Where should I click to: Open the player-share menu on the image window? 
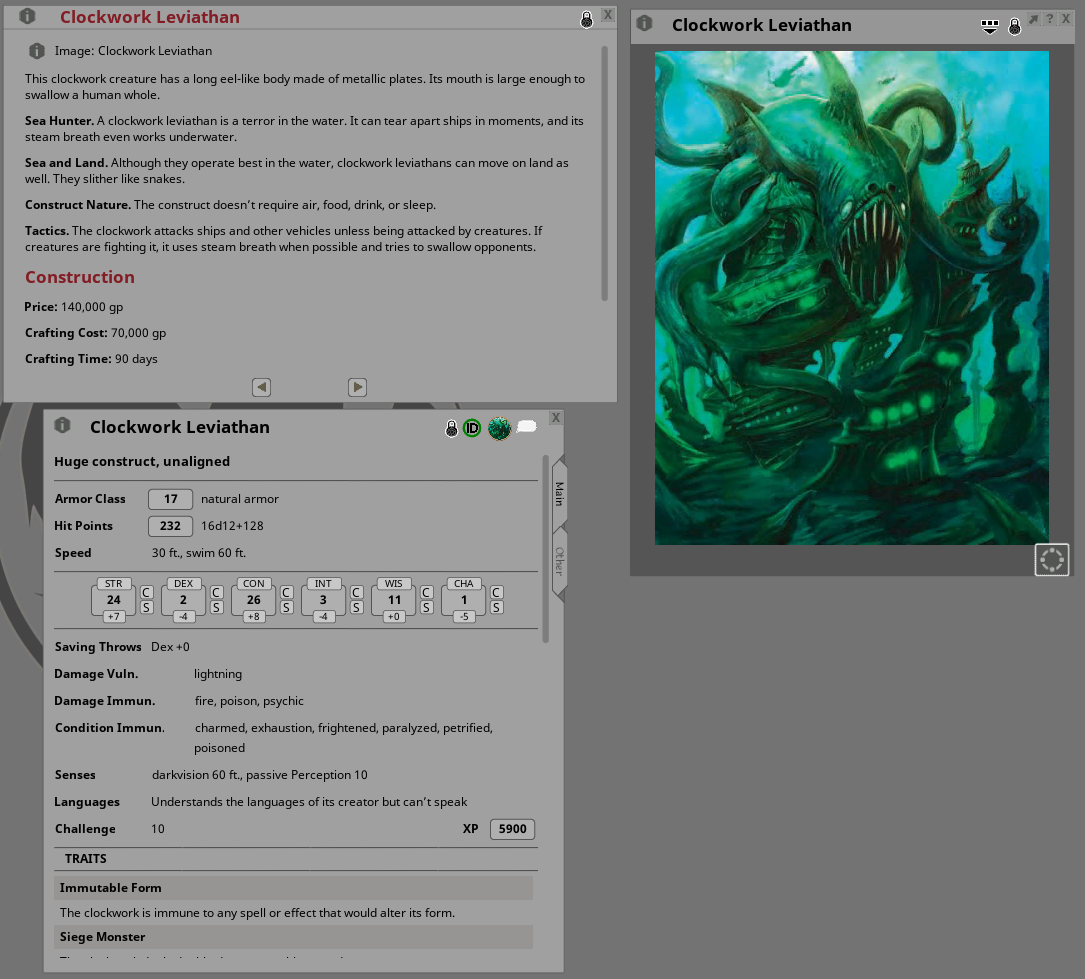(989, 26)
